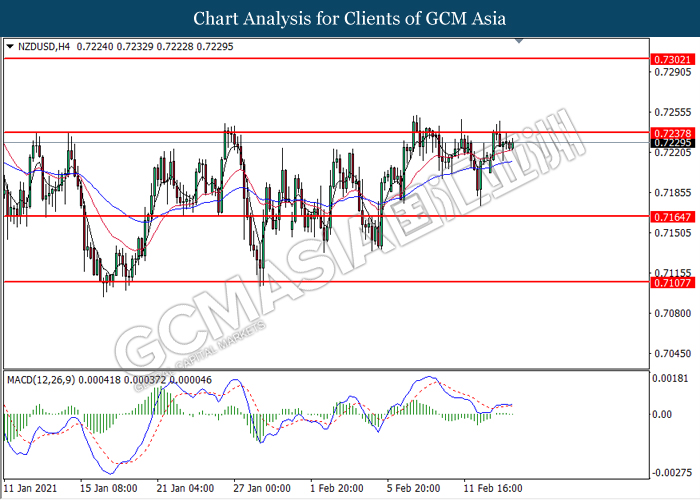Image resolution: width=700 pixels, height=500 pixels.
Task: Click the chart title 'Chart Analysis for Clients of GCM Asia'
Action: point(349,18)
